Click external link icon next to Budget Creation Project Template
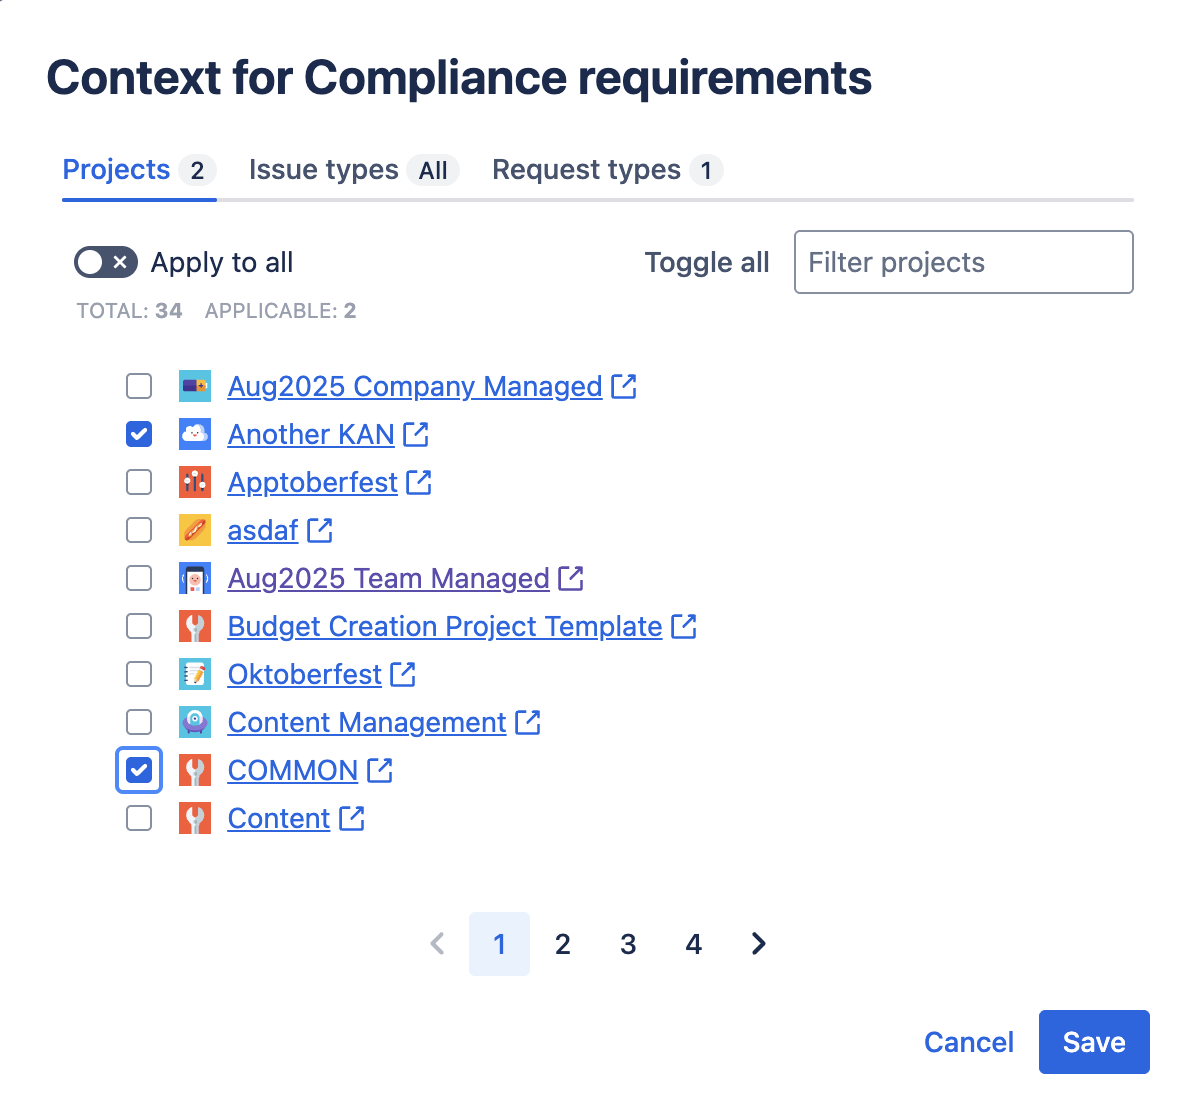Image resolution: width=1193 pixels, height=1118 pixels. coord(684,627)
